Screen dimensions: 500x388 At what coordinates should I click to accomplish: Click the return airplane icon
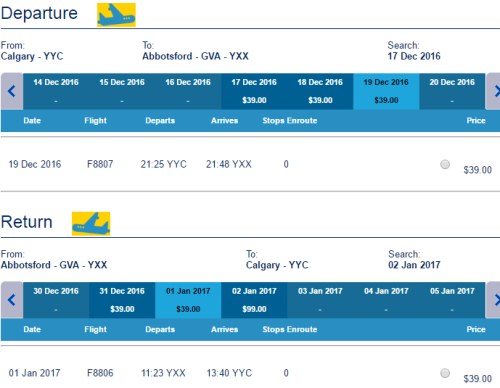click(x=91, y=224)
